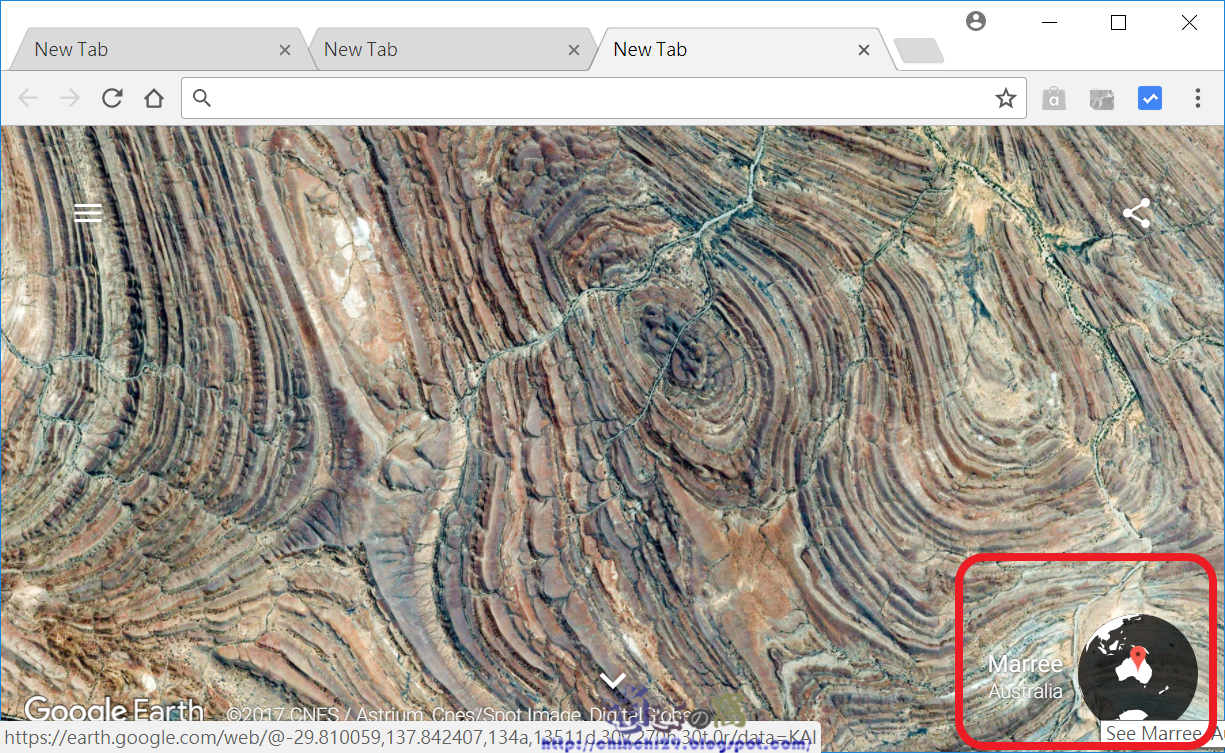Minimize the Chrome window
1225x753 pixels.
tap(1049, 22)
